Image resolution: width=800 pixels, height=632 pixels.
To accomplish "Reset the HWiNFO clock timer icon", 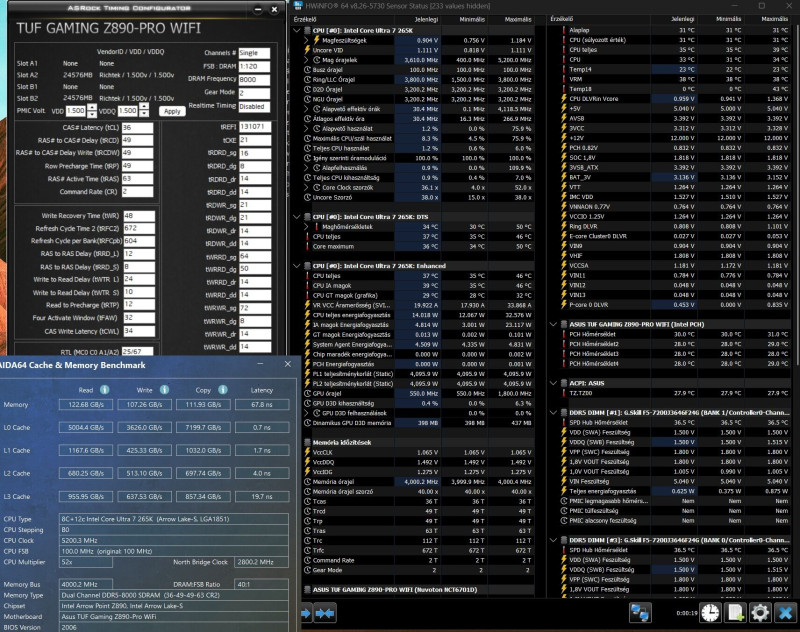I will point(710,613).
